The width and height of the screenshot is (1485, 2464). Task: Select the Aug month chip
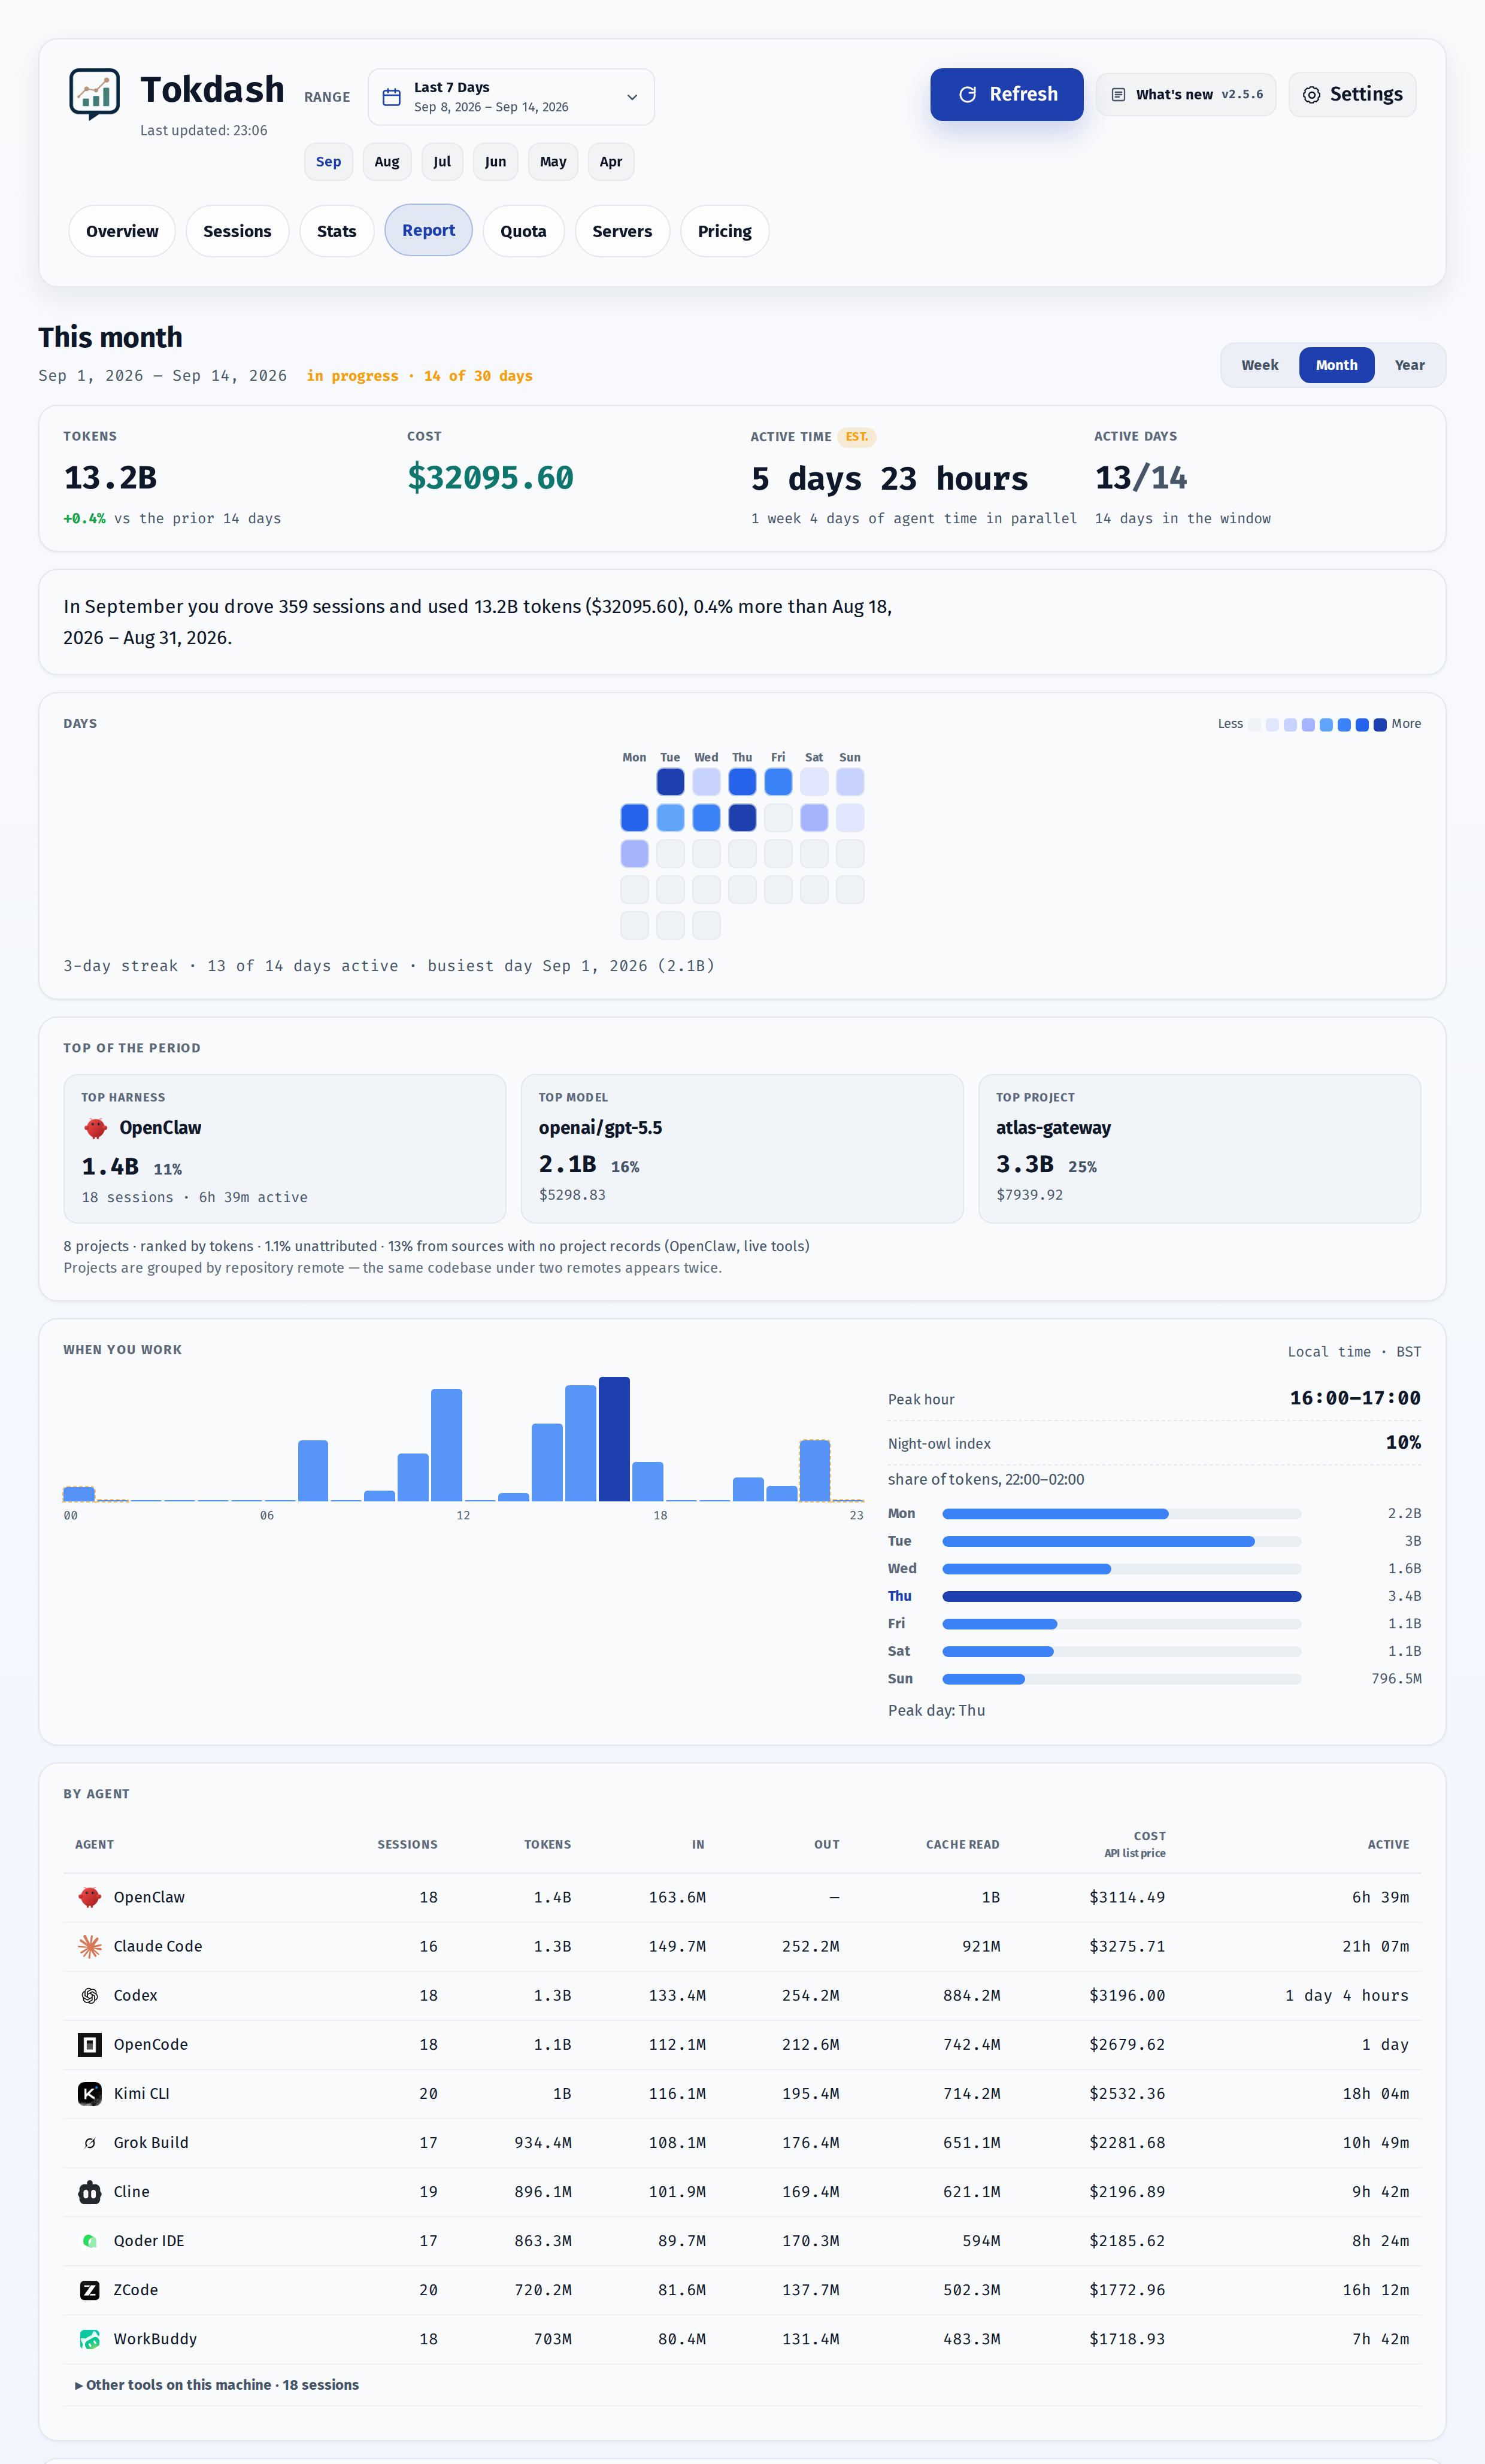[387, 162]
